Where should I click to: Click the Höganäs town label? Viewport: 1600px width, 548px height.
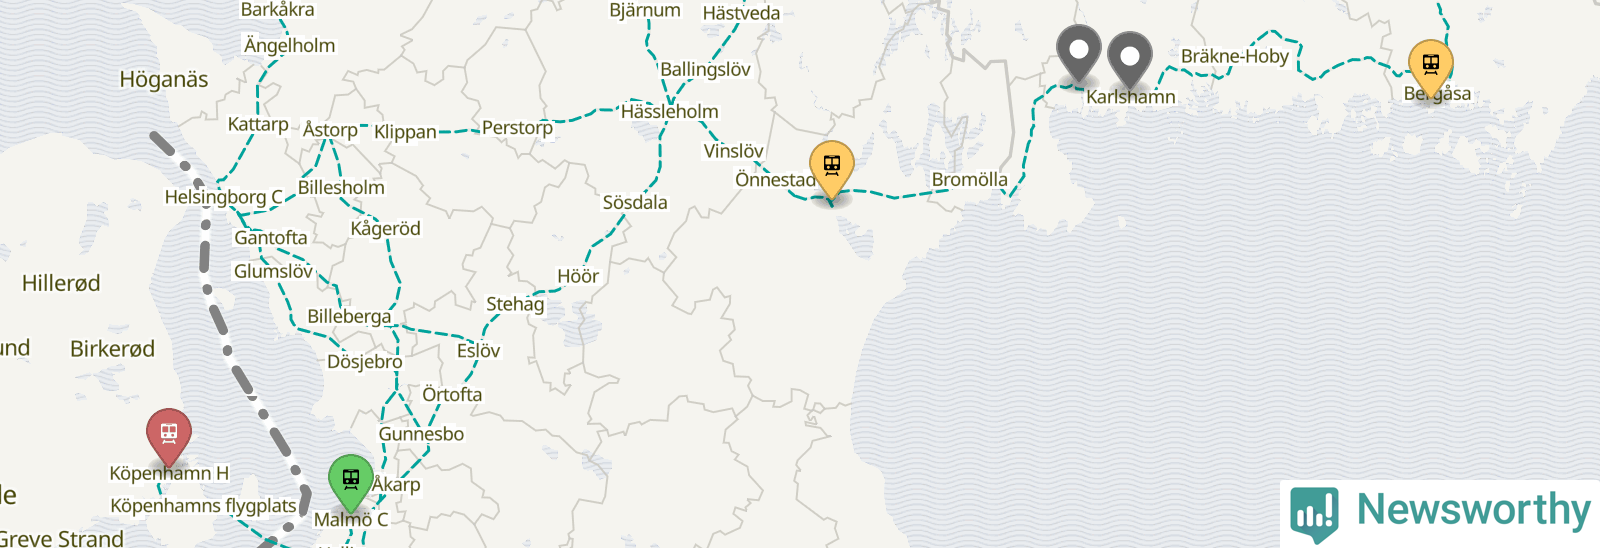pyautogui.click(x=164, y=79)
